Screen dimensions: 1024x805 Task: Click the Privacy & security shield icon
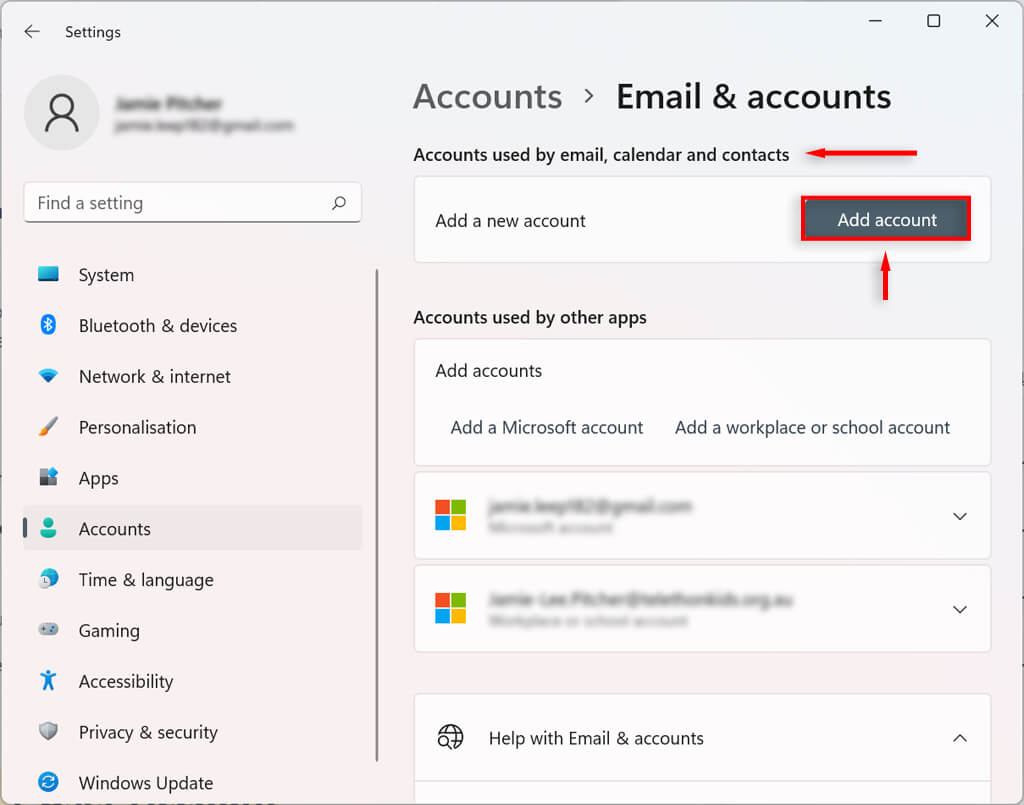coord(48,732)
